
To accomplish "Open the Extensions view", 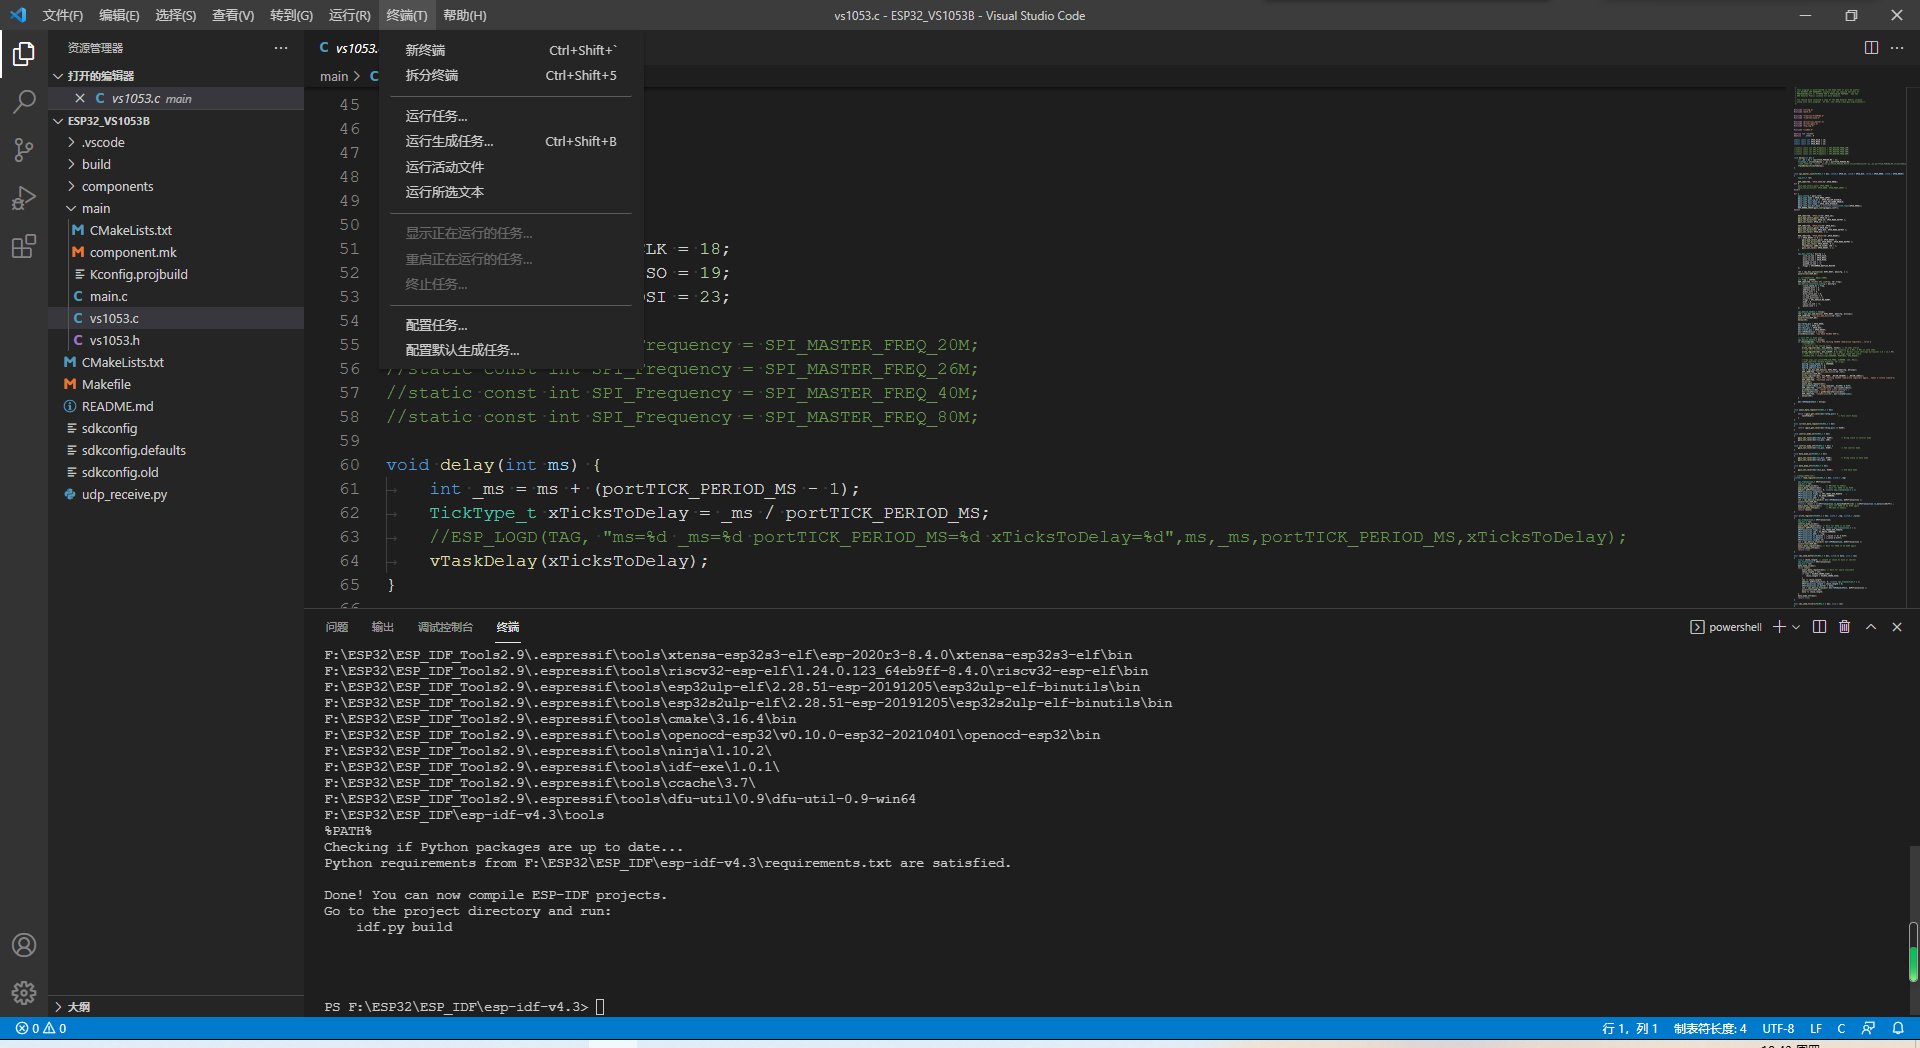I will tap(24, 245).
